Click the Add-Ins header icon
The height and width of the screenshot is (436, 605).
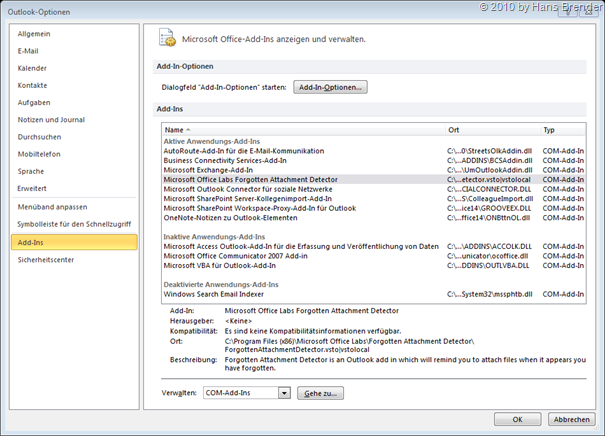167,38
